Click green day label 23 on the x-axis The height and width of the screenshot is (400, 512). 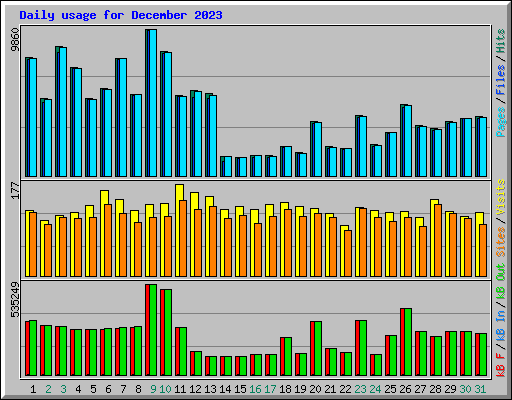click(360, 389)
